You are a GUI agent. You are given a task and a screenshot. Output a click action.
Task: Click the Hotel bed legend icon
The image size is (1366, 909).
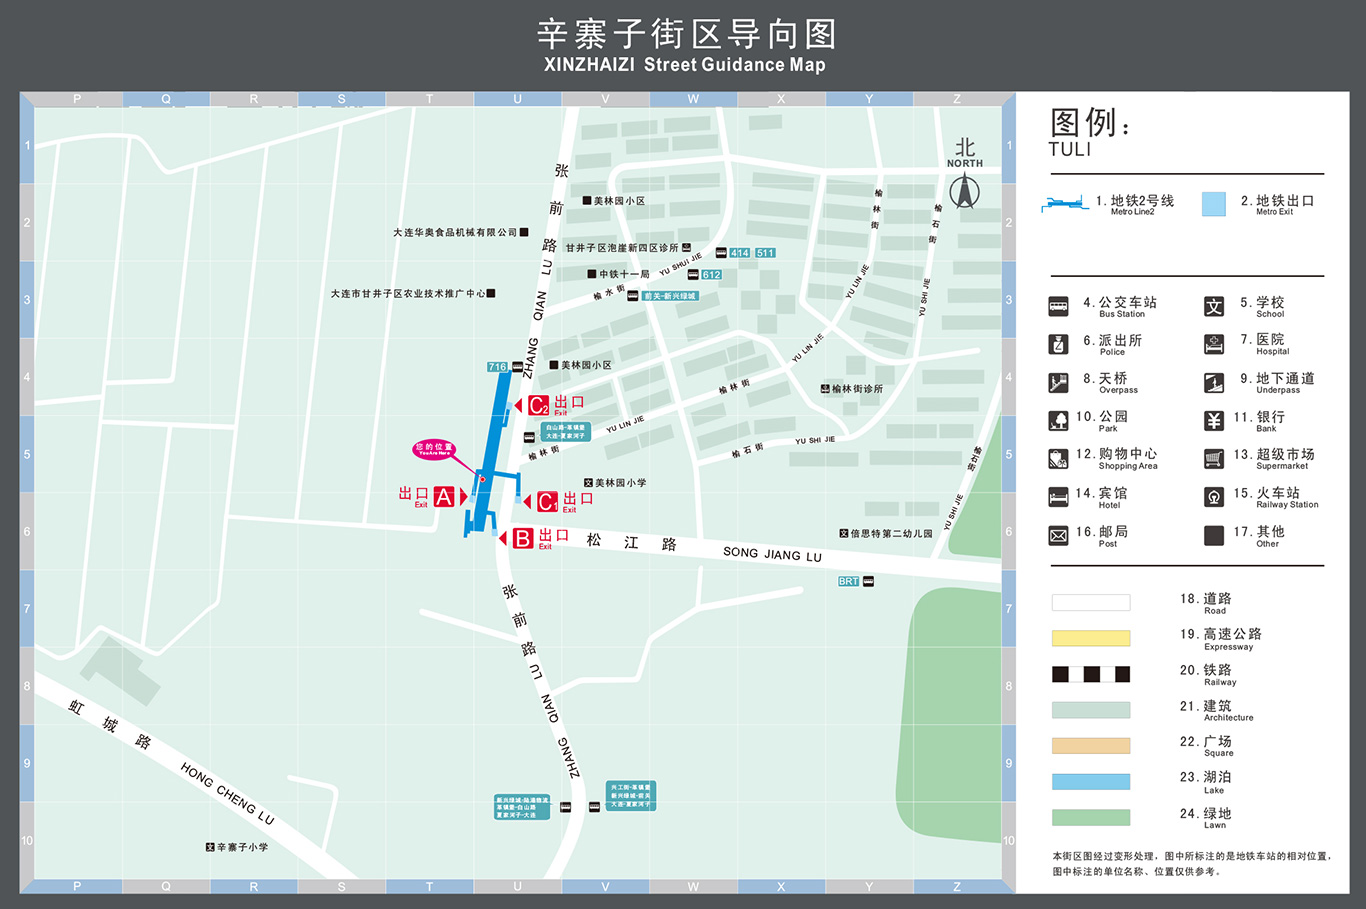pos(1058,497)
